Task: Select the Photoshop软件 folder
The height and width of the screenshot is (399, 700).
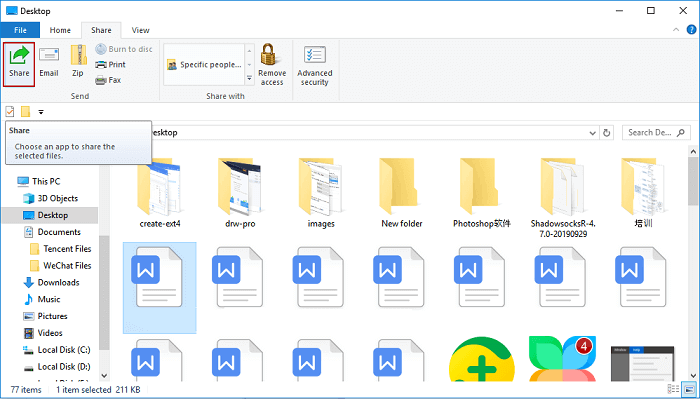Action: pos(482,193)
